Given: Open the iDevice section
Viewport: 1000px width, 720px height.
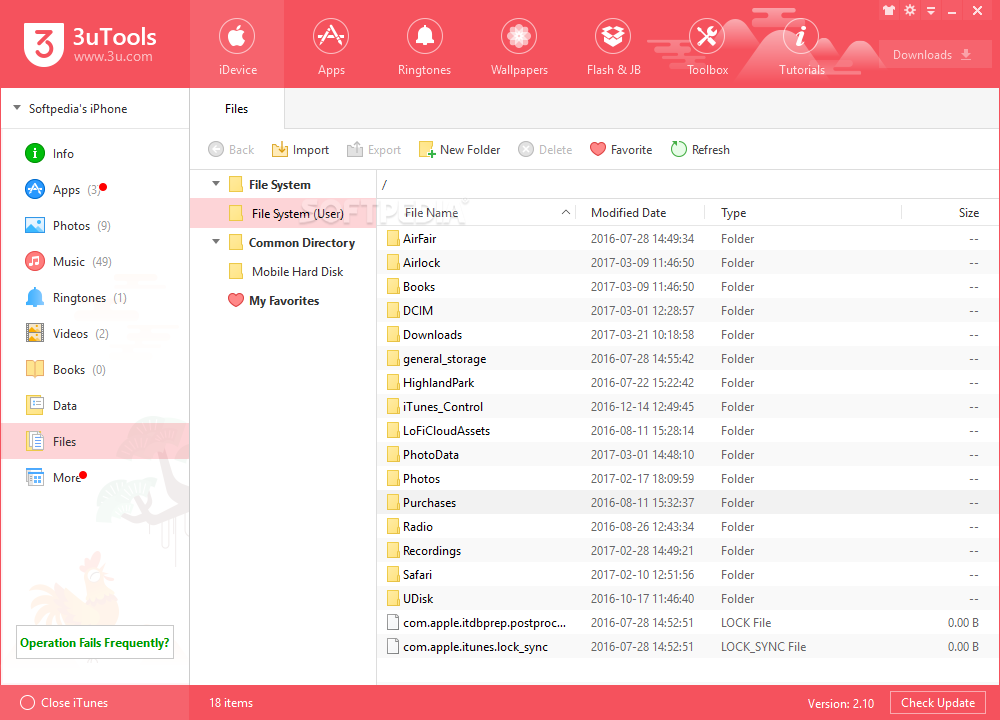Looking at the screenshot, I should click(237, 44).
